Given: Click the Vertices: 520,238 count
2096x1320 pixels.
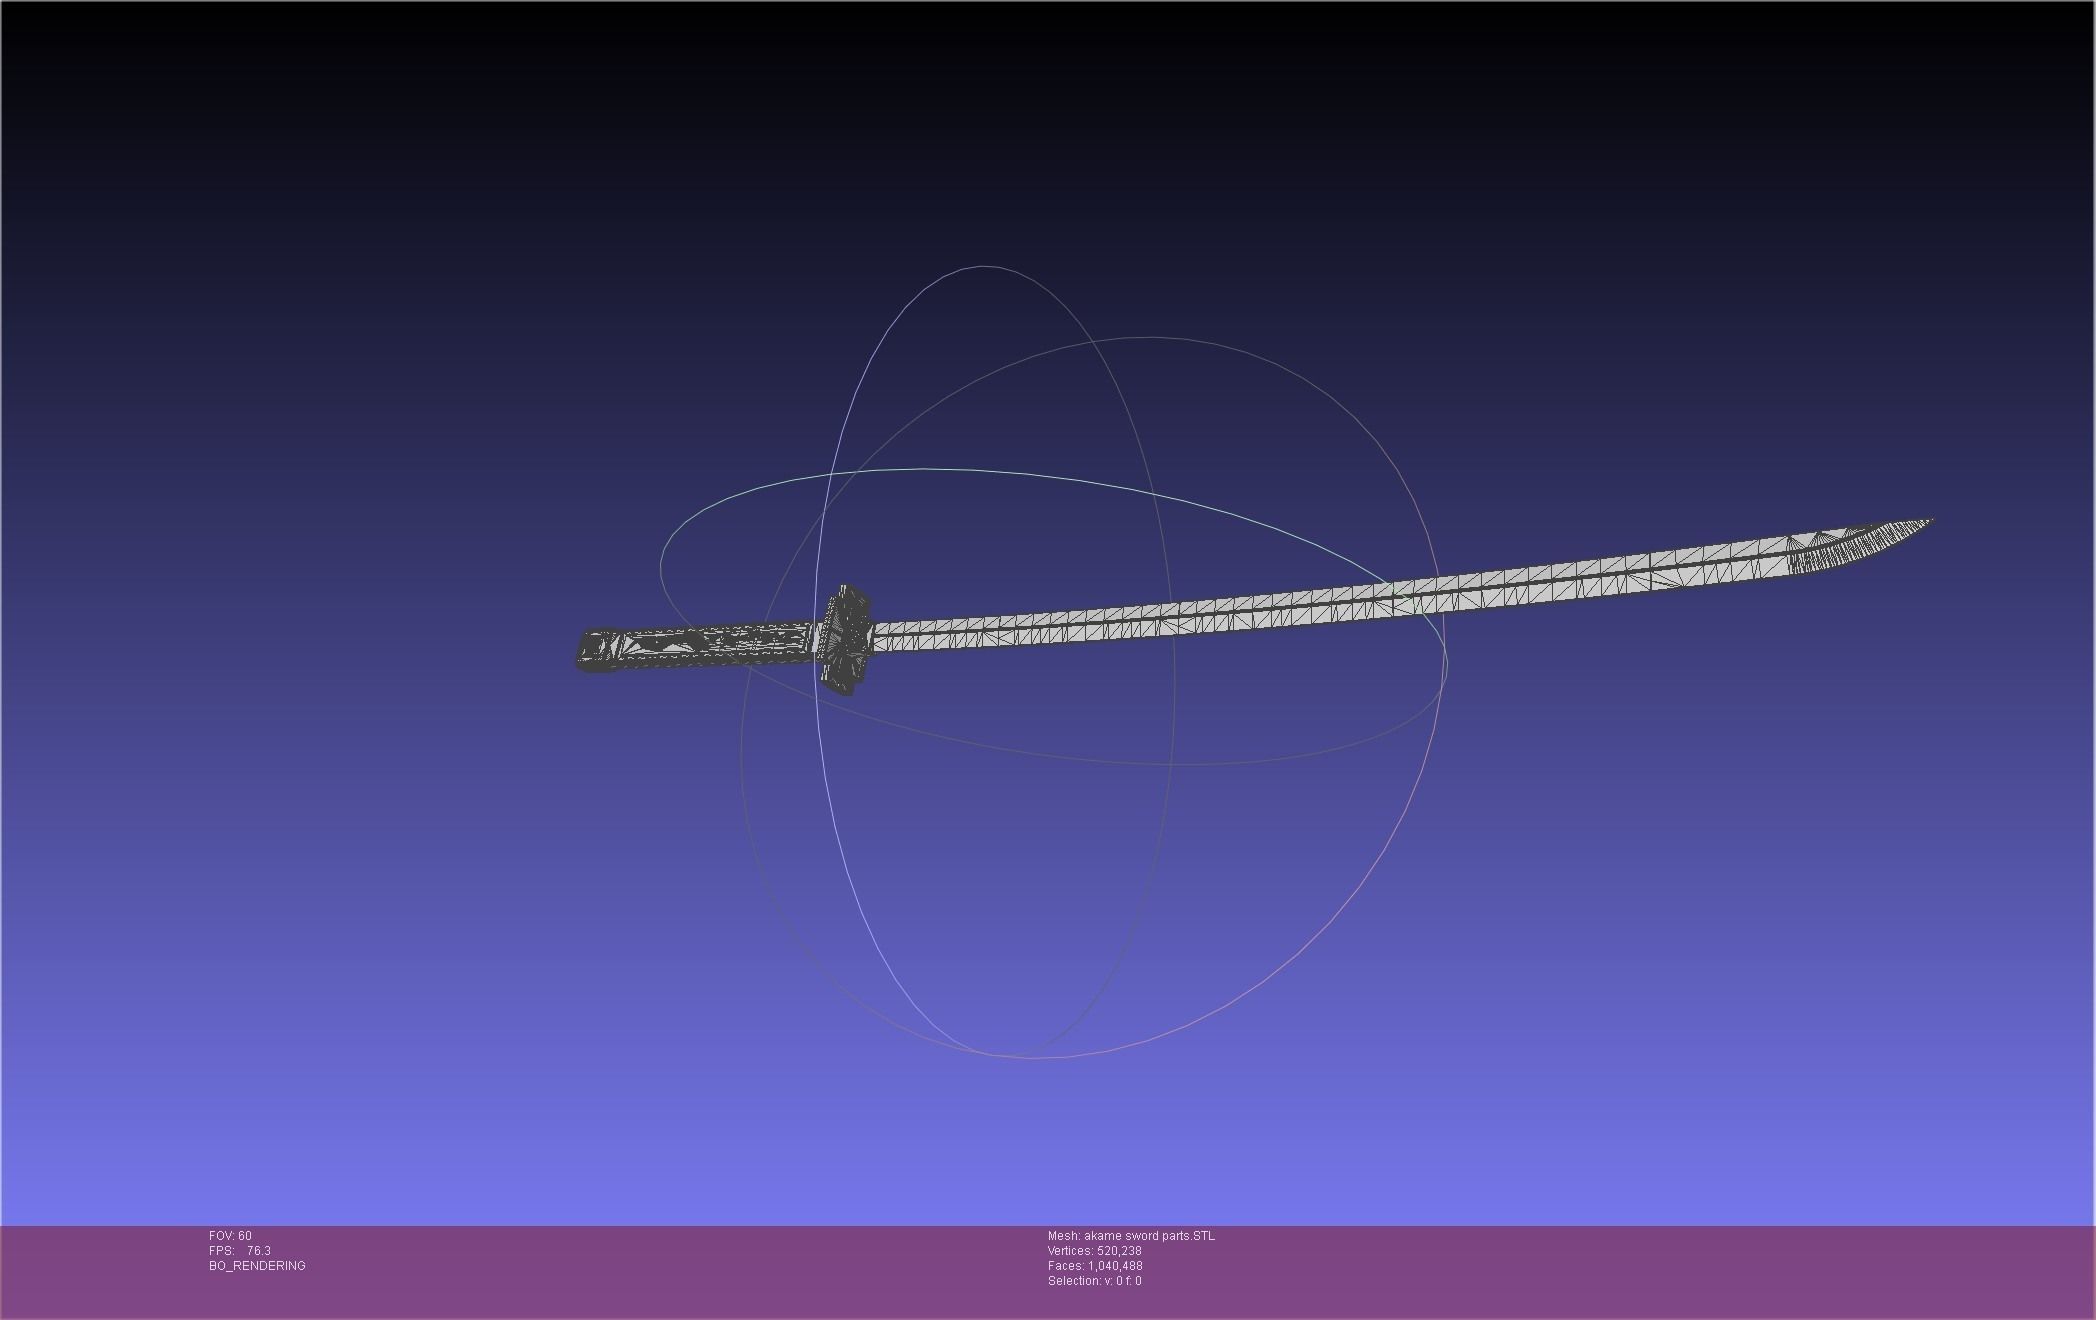Looking at the screenshot, I should click(1094, 1251).
